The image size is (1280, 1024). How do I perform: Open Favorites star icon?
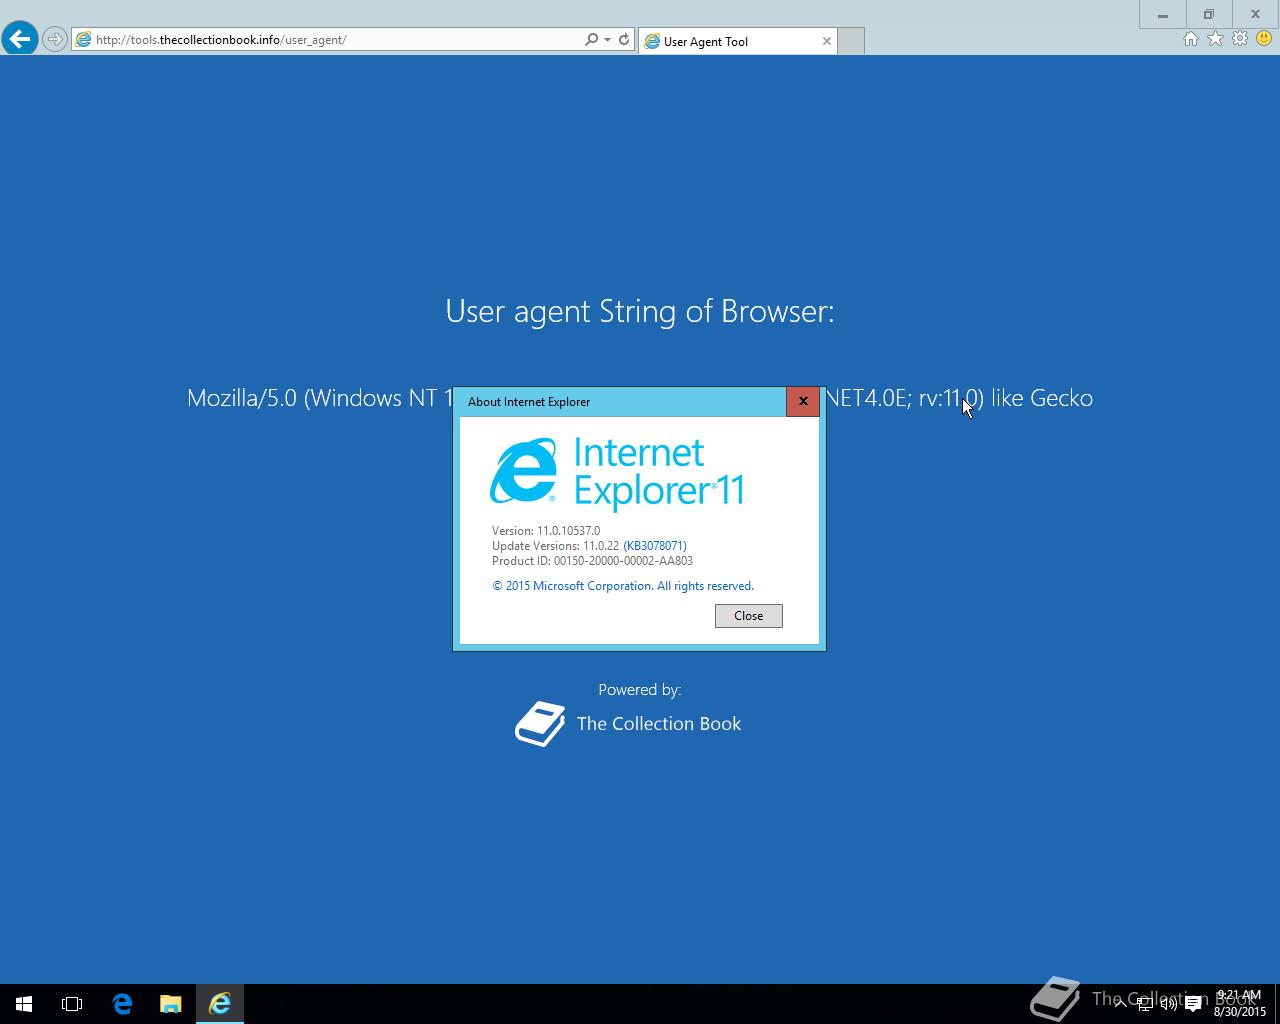coord(1215,39)
